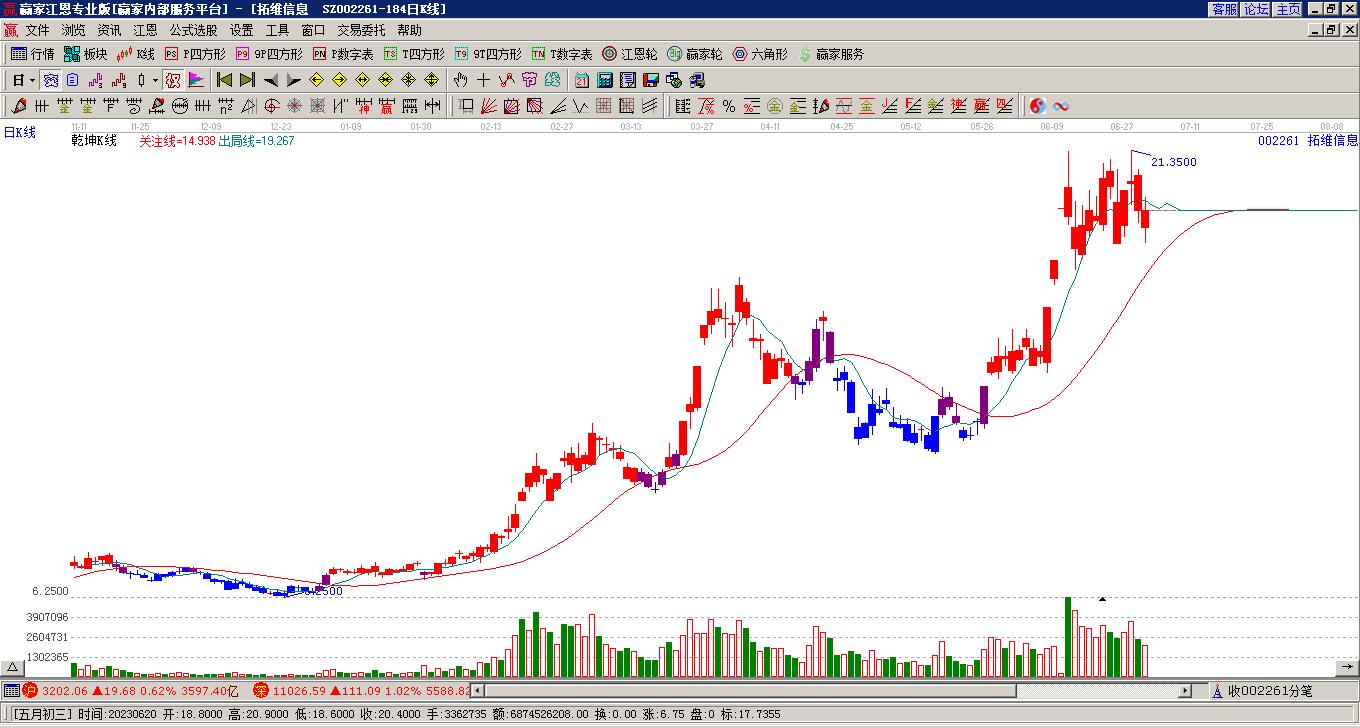
Task: Expand the candlestick chart type dropdown arrow
Action: pos(155,80)
